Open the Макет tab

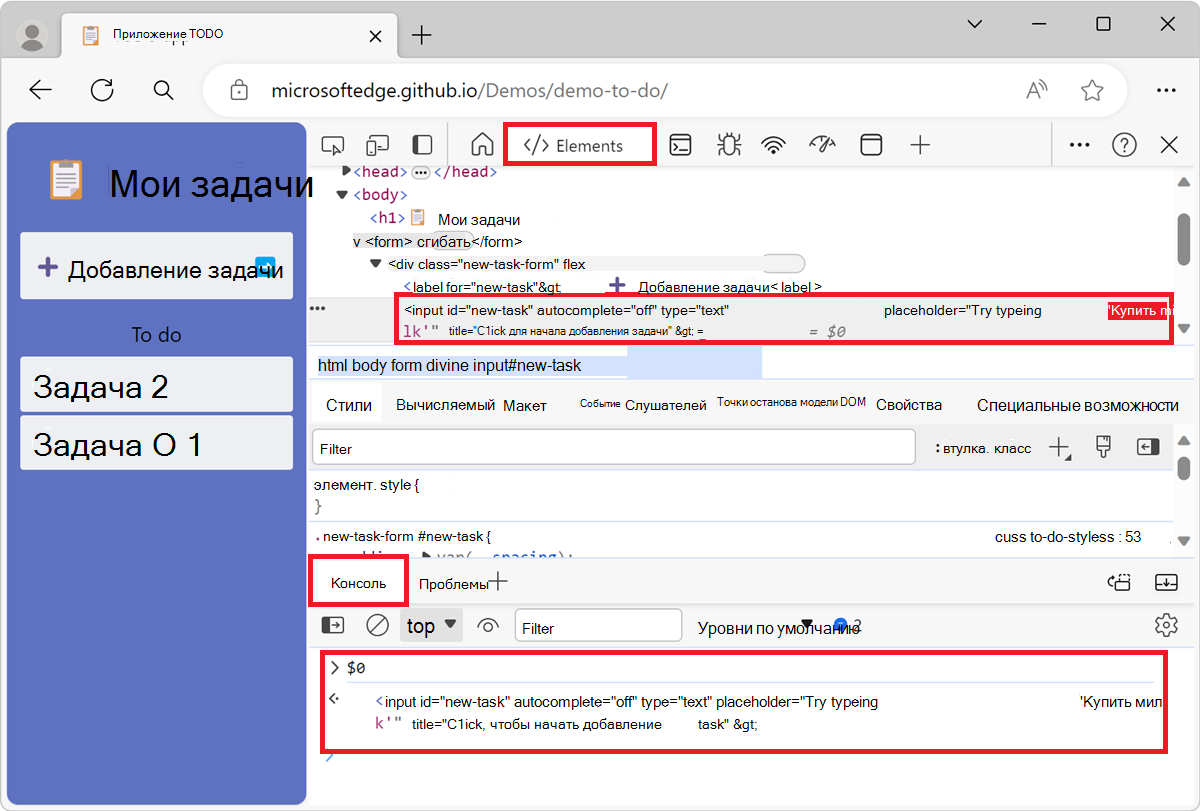(525, 405)
